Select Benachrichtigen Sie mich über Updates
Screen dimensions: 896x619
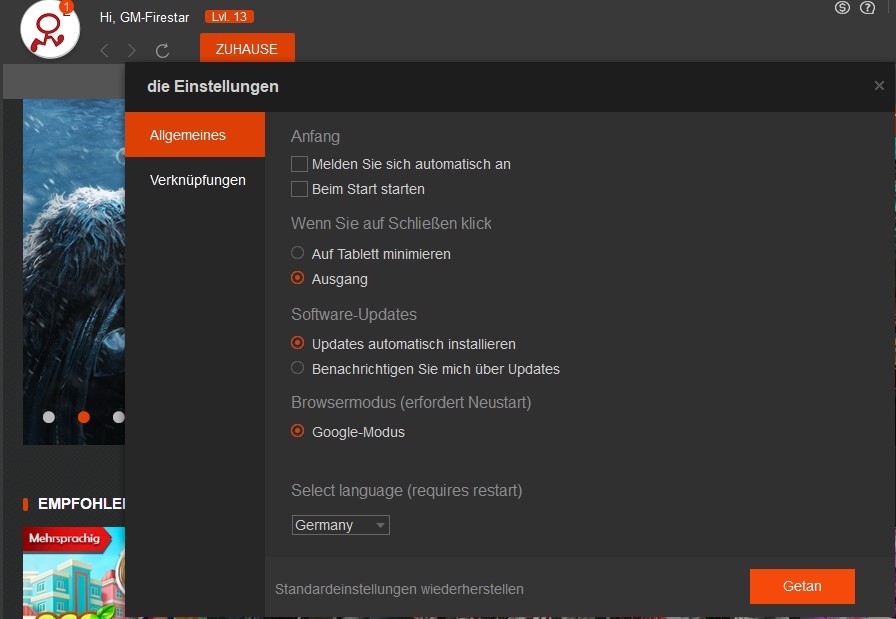(x=298, y=369)
